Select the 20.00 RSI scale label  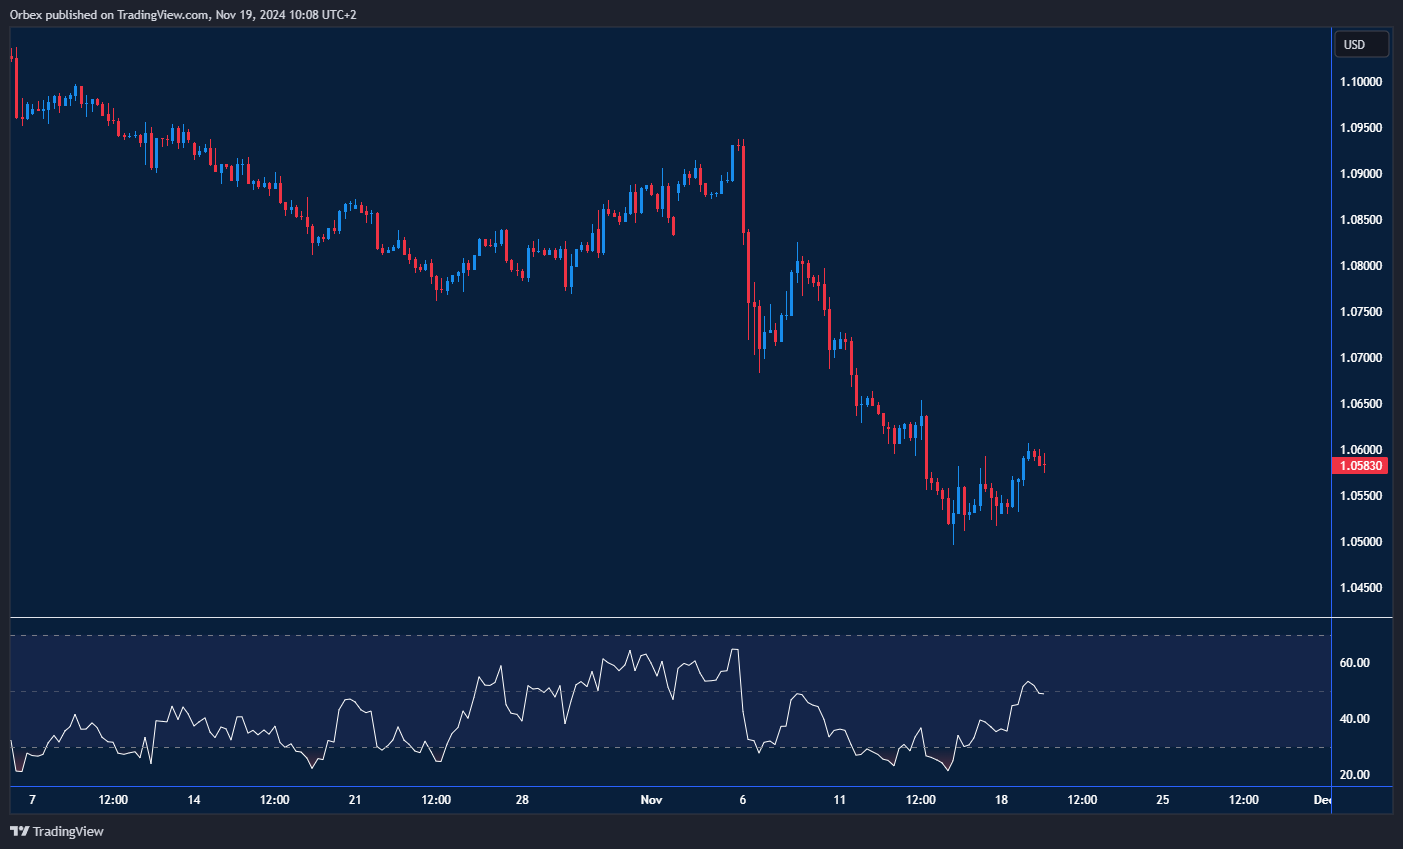[1354, 775]
